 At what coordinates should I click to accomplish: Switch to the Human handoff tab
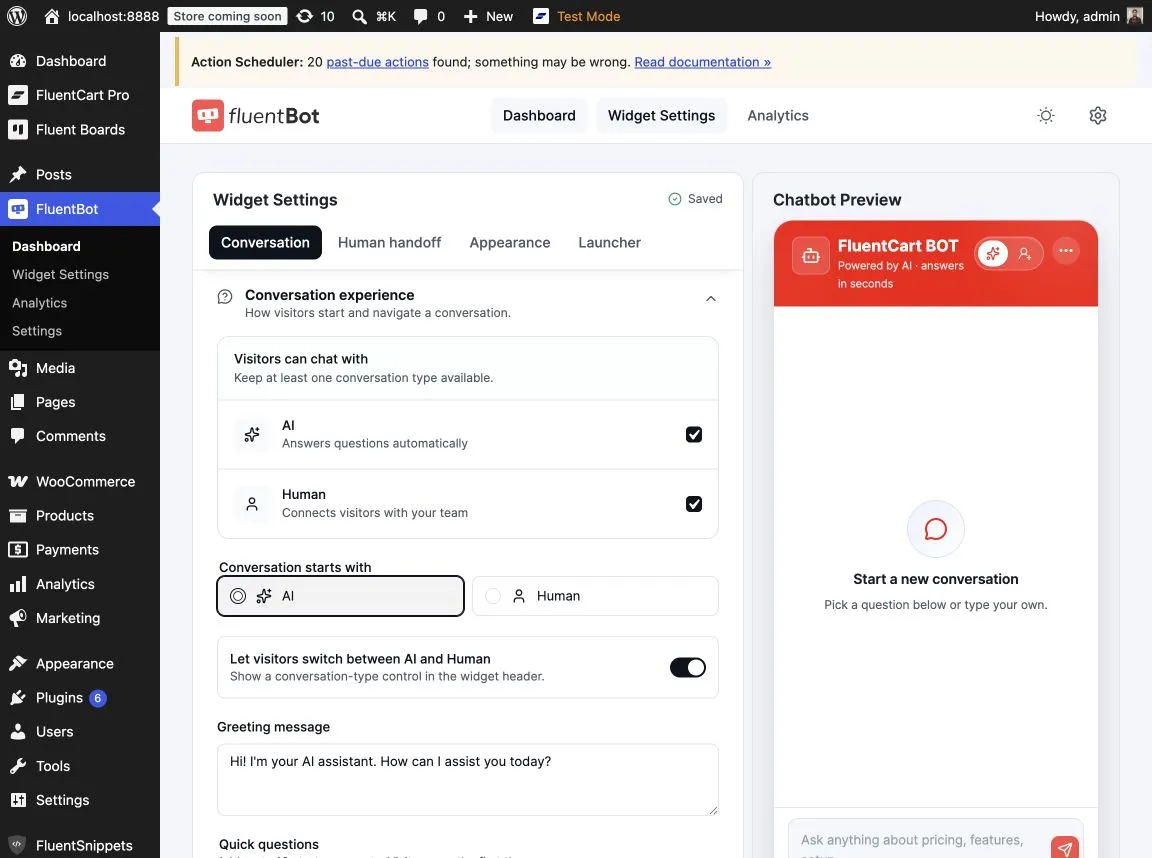[x=389, y=242]
